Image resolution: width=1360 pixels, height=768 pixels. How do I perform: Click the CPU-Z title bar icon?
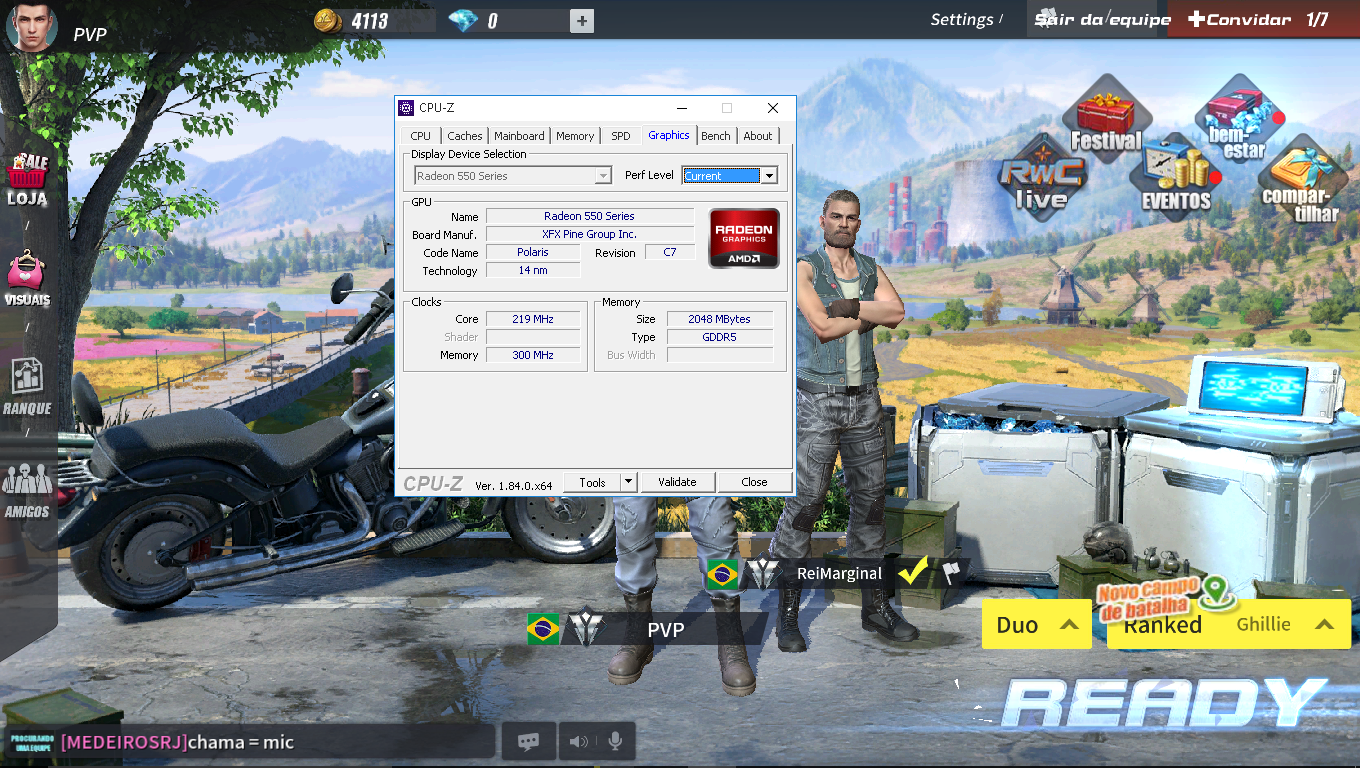[406, 108]
